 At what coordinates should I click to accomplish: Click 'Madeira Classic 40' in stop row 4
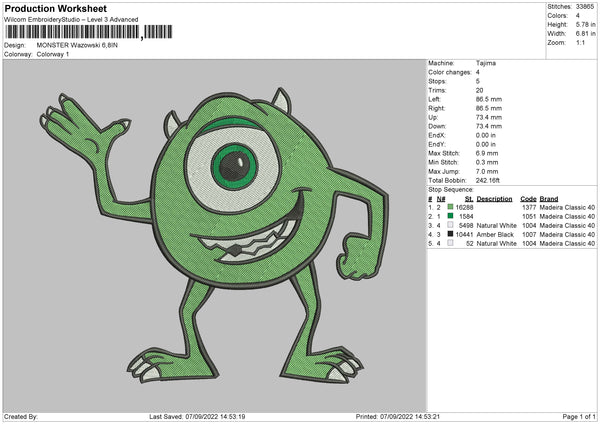point(567,235)
